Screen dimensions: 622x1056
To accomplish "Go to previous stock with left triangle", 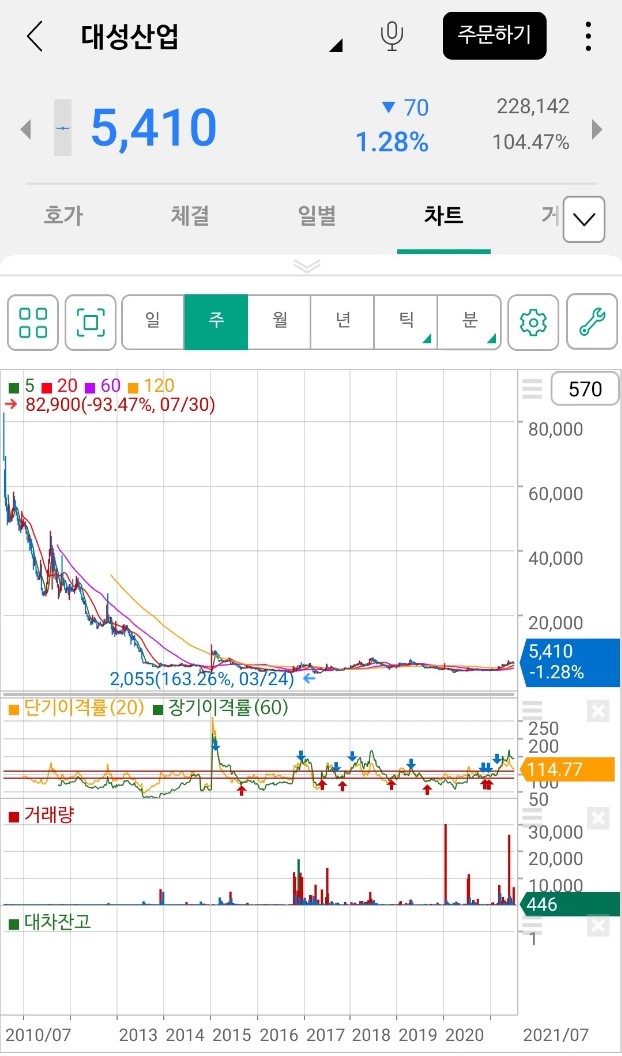I will coord(26,129).
